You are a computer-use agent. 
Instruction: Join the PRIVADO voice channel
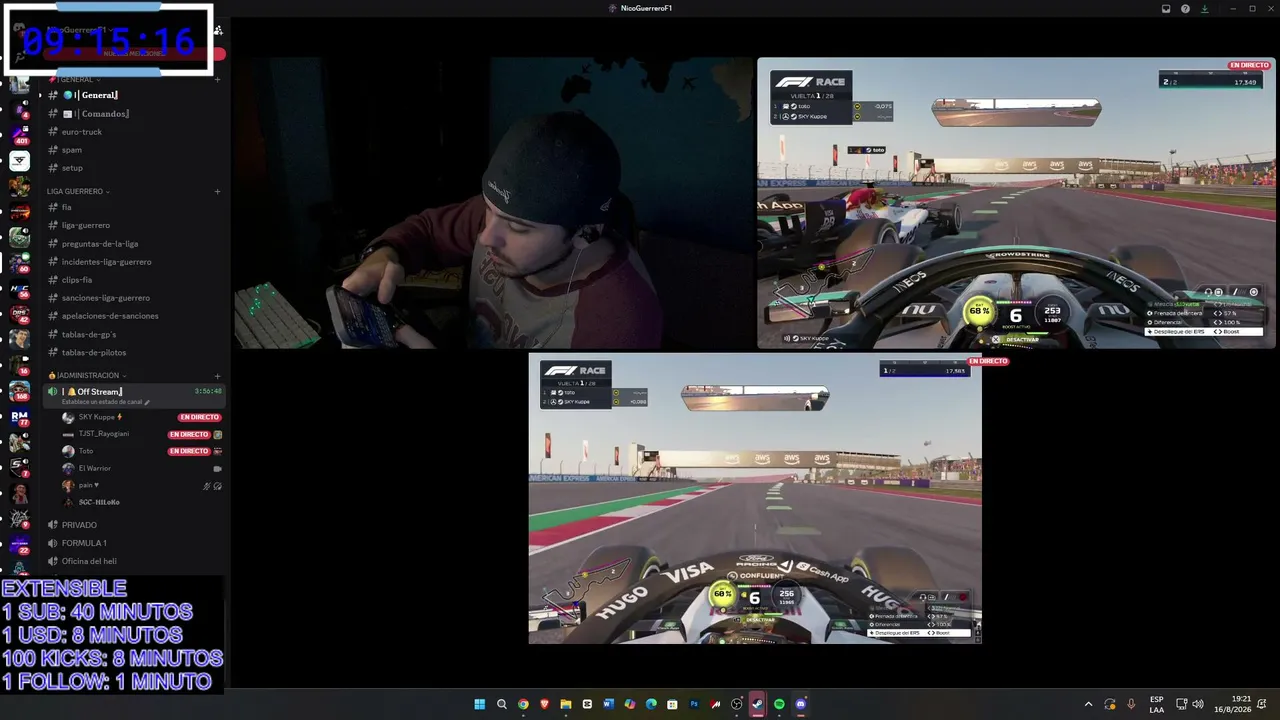(135, 525)
